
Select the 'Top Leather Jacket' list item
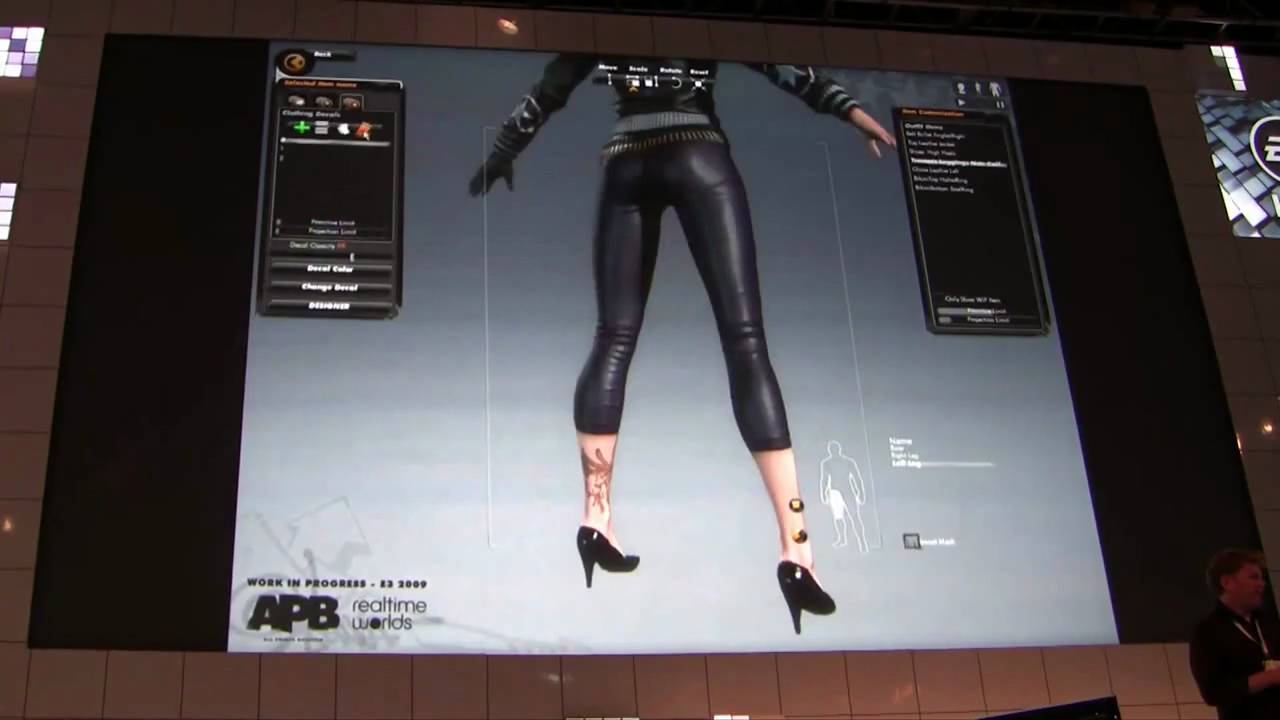[932, 144]
